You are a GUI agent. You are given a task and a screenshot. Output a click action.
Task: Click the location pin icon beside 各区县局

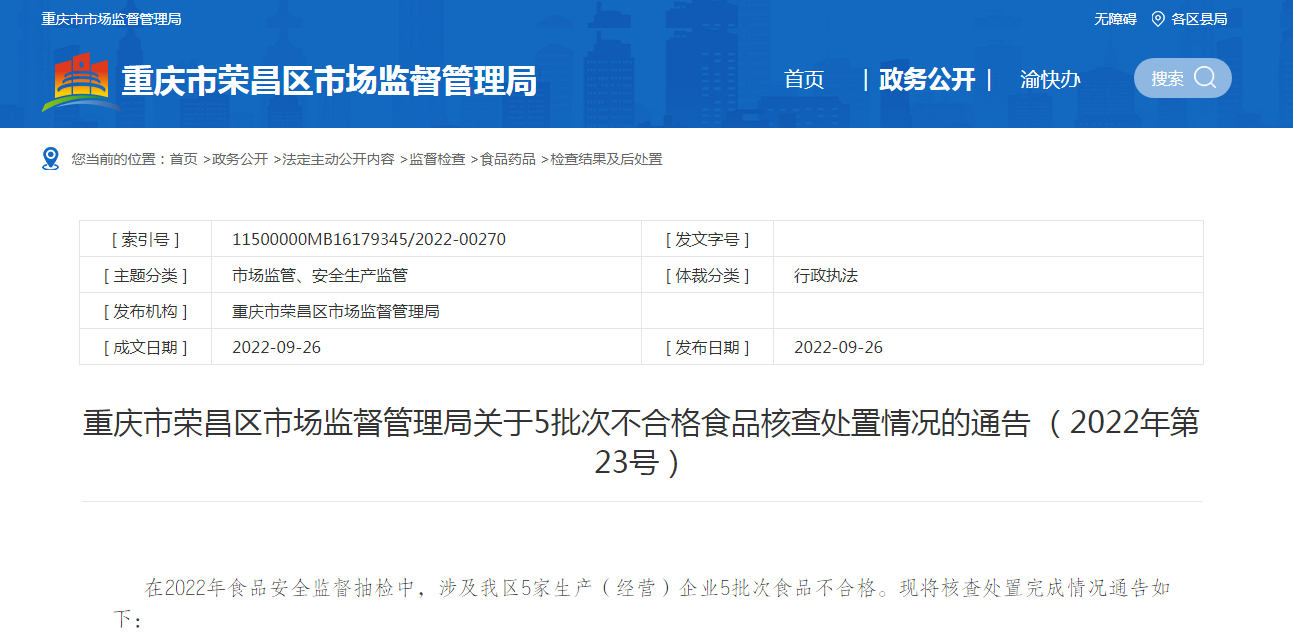point(1158,19)
